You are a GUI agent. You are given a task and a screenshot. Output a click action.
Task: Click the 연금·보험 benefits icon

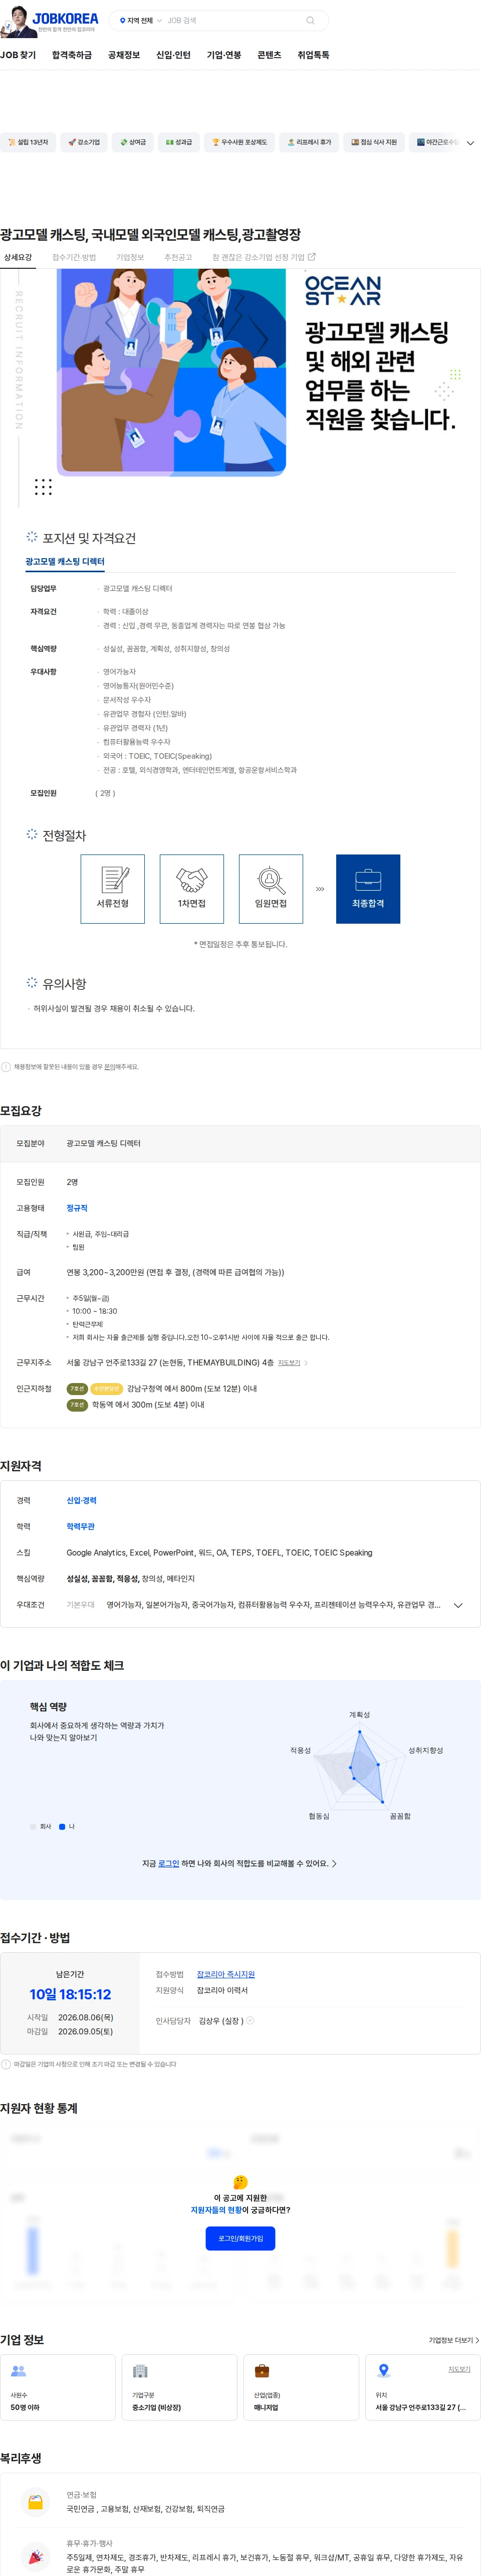pos(35,2502)
